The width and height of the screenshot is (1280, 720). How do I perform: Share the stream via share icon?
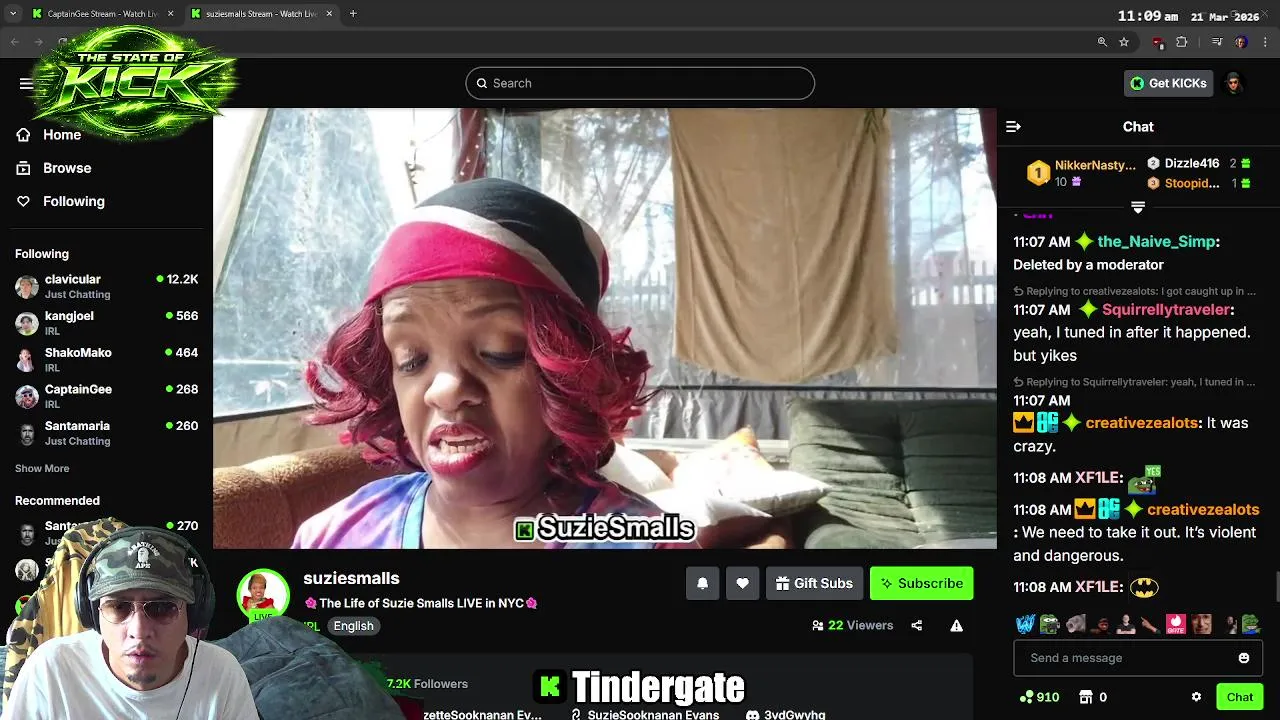916,626
